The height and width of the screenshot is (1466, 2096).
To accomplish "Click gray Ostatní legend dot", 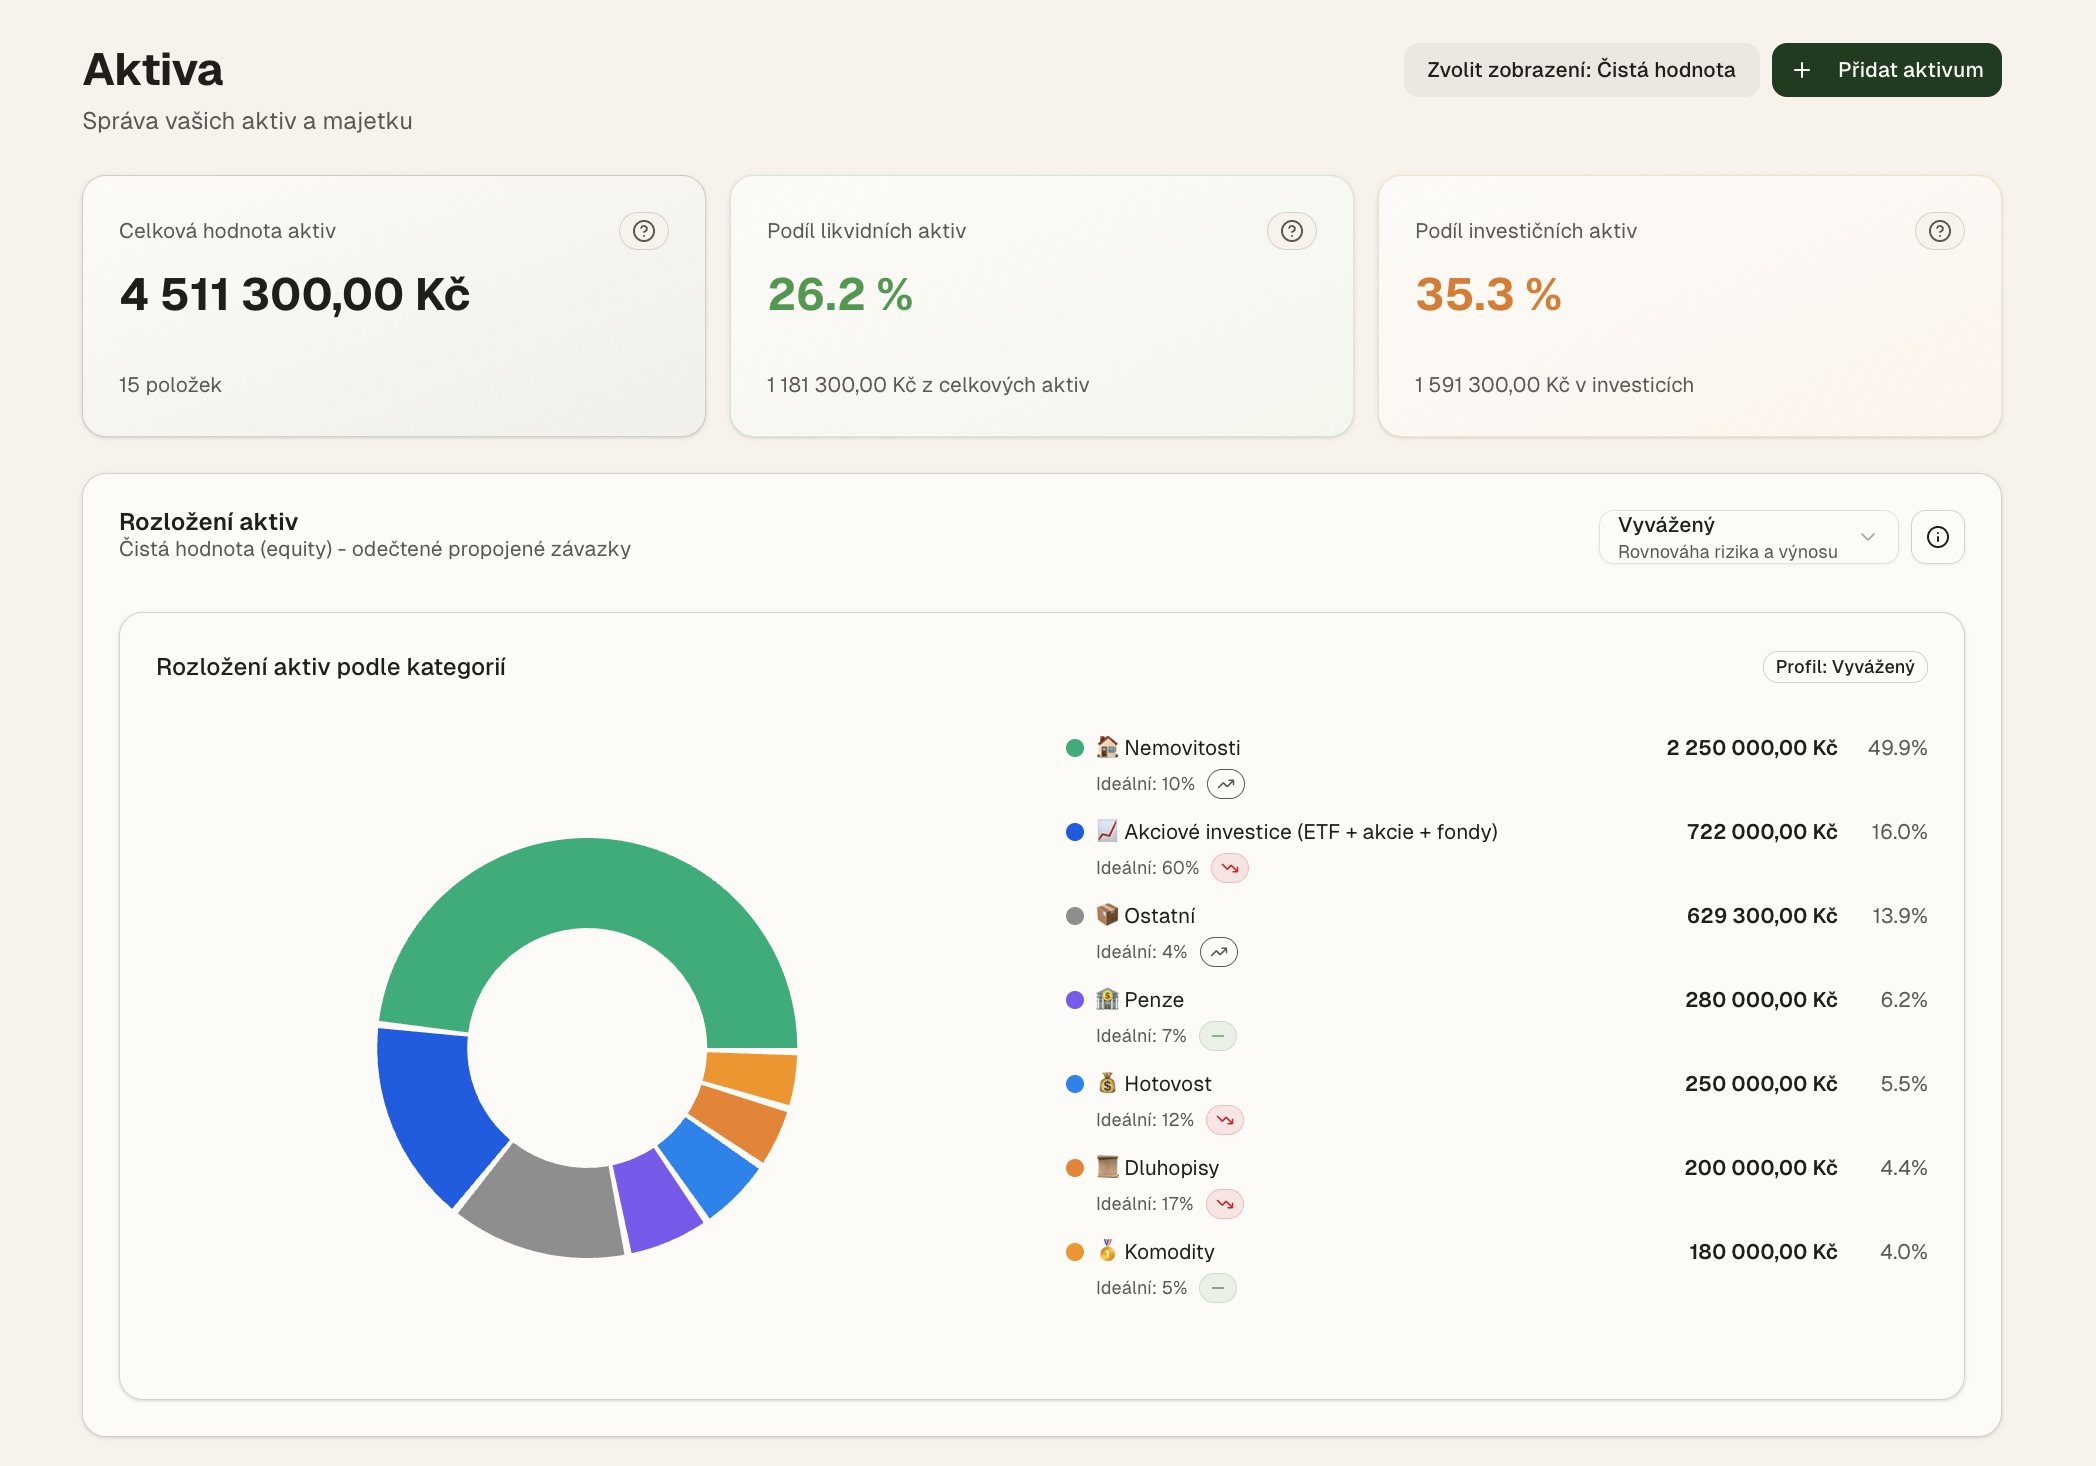I will pyautogui.click(x=1075, y=916).
